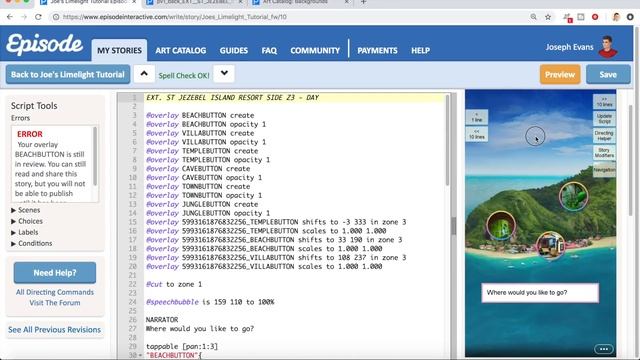
Task: Click the Errors panel scrollbar
Action: click(x=95, y=156)
